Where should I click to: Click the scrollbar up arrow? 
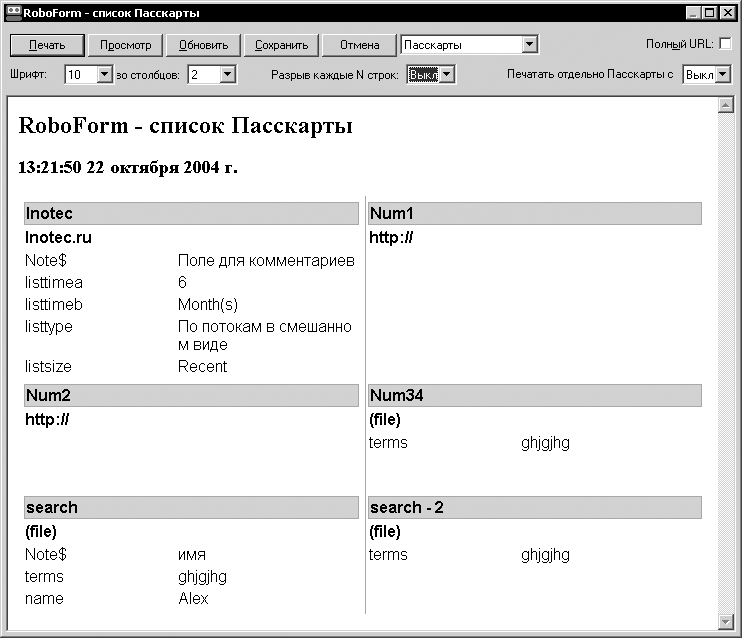pyautogui.click(x=725, y=105)
